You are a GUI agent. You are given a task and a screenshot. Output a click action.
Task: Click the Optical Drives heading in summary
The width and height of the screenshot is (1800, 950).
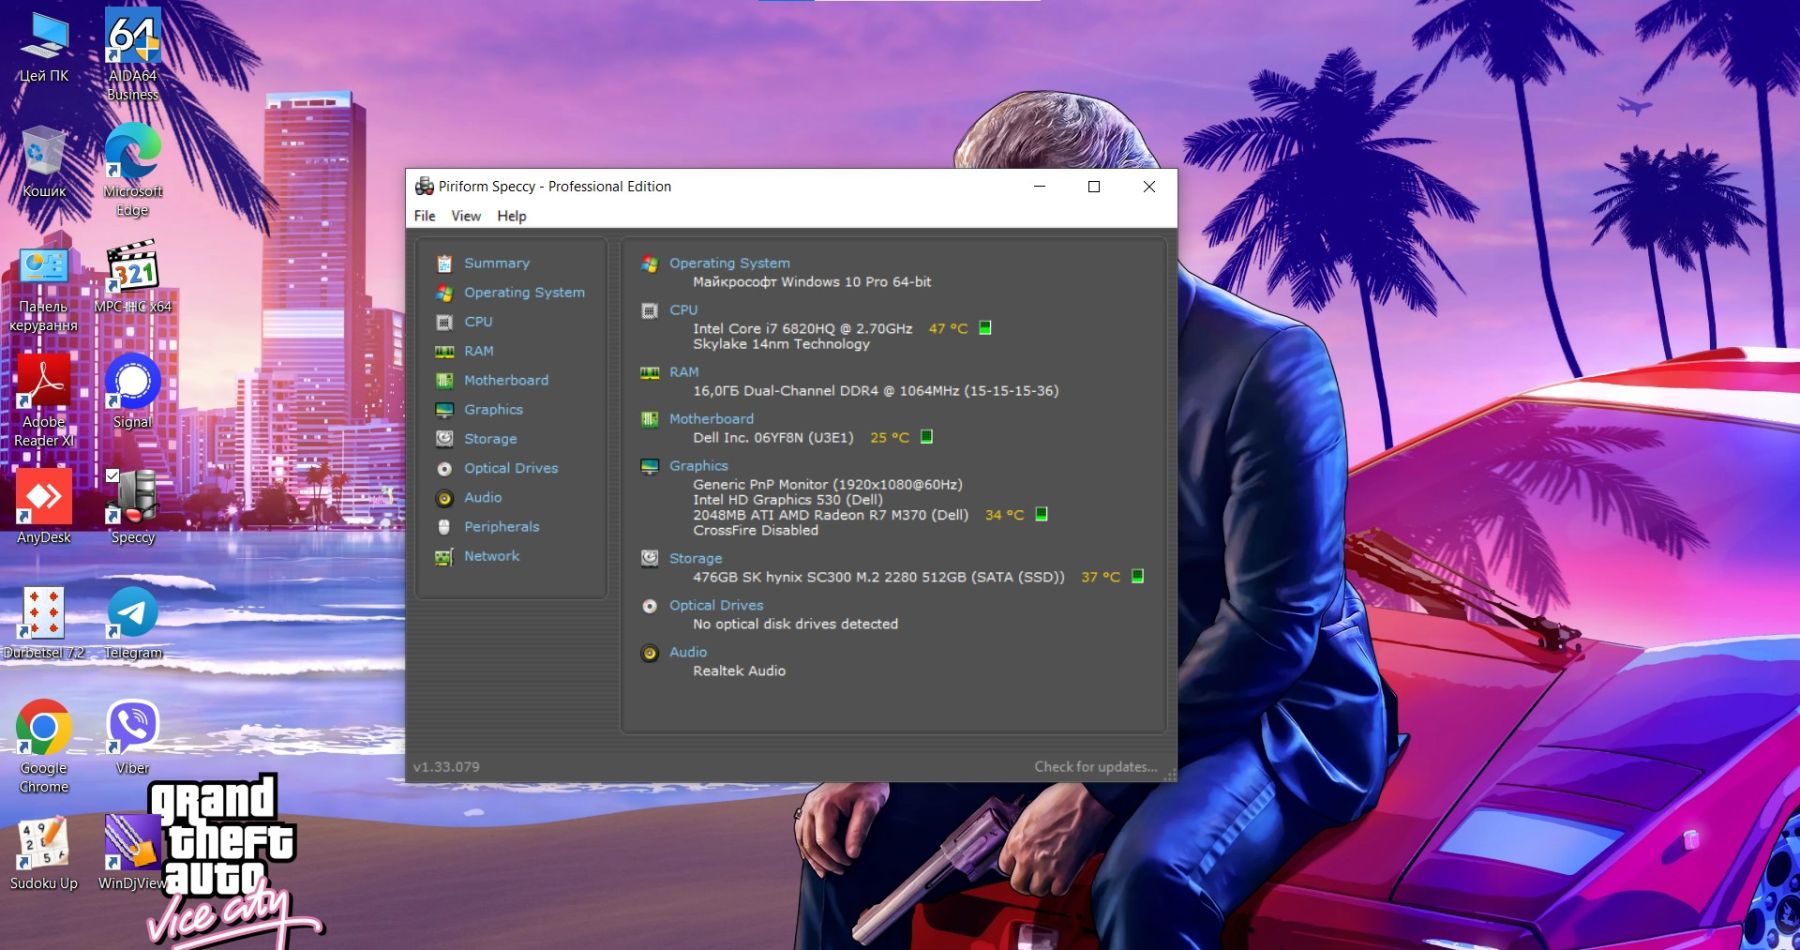click(x=716, y=605)
